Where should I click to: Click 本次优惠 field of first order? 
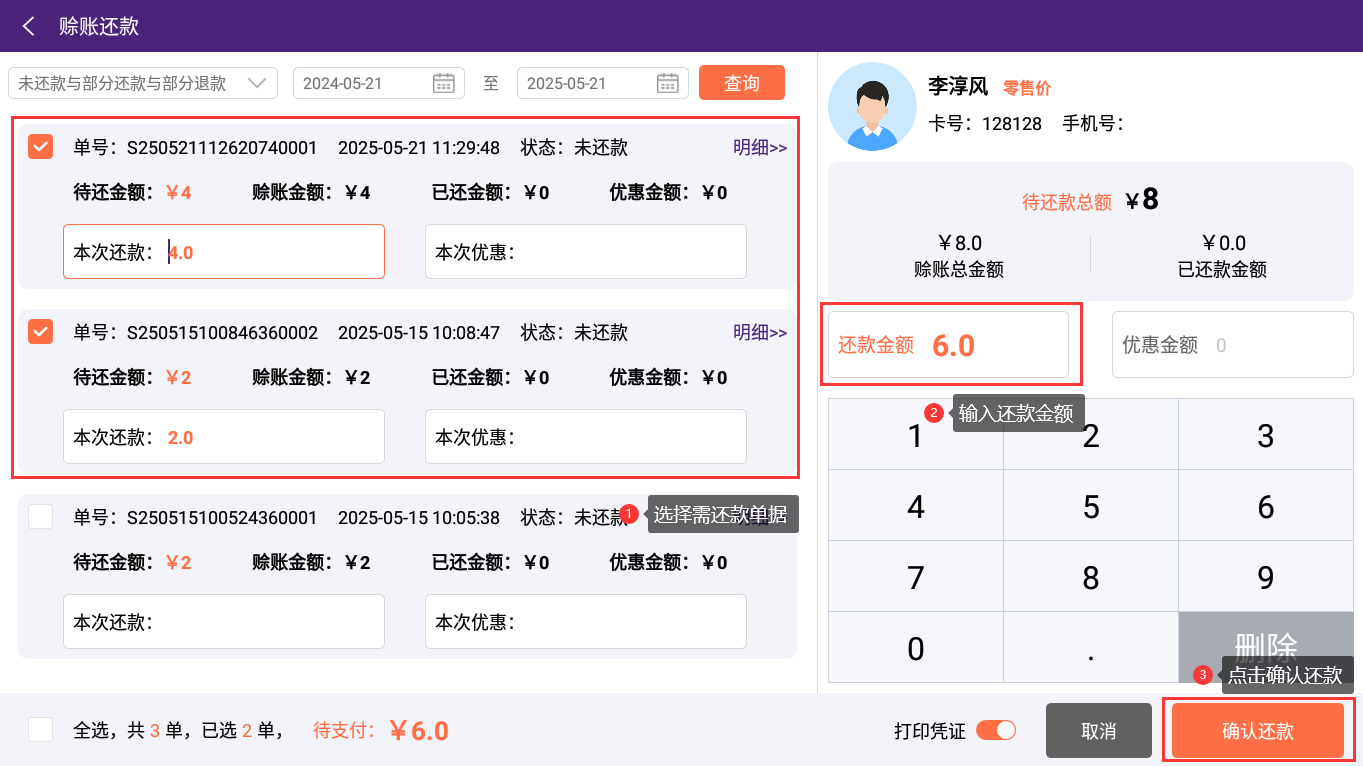586,252
